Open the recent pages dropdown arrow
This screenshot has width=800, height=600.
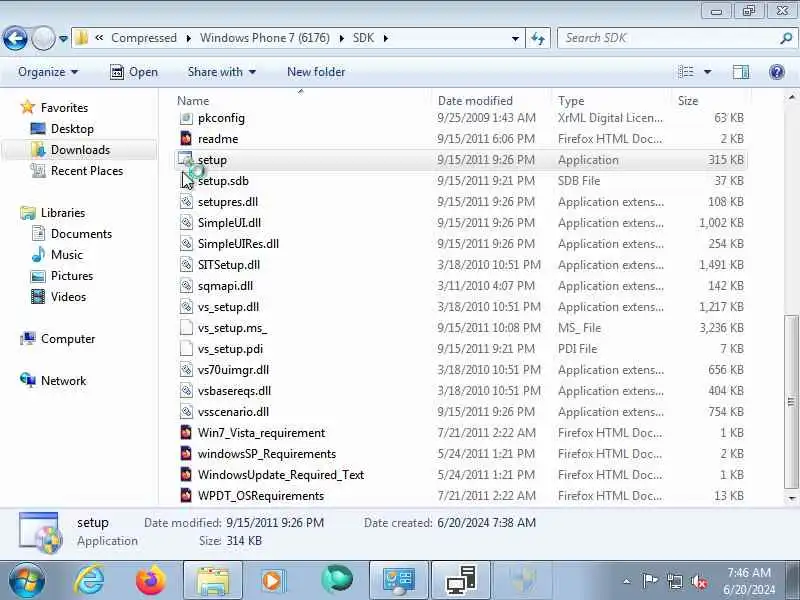[x=63, y=39]
